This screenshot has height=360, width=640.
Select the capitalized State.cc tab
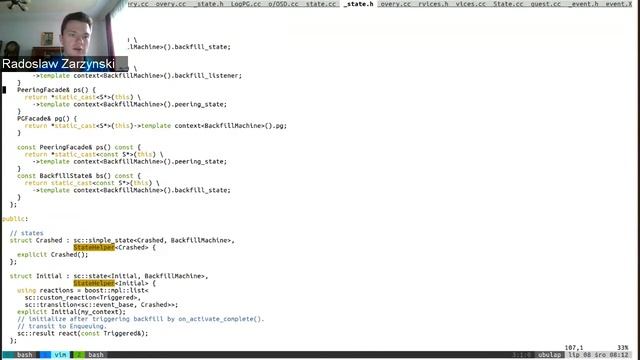508,4
